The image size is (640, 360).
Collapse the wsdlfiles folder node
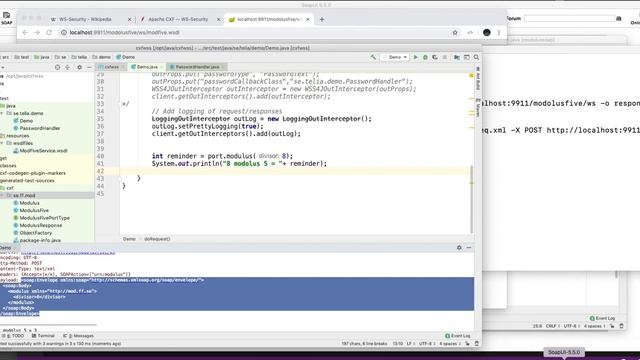click(2, 143)
